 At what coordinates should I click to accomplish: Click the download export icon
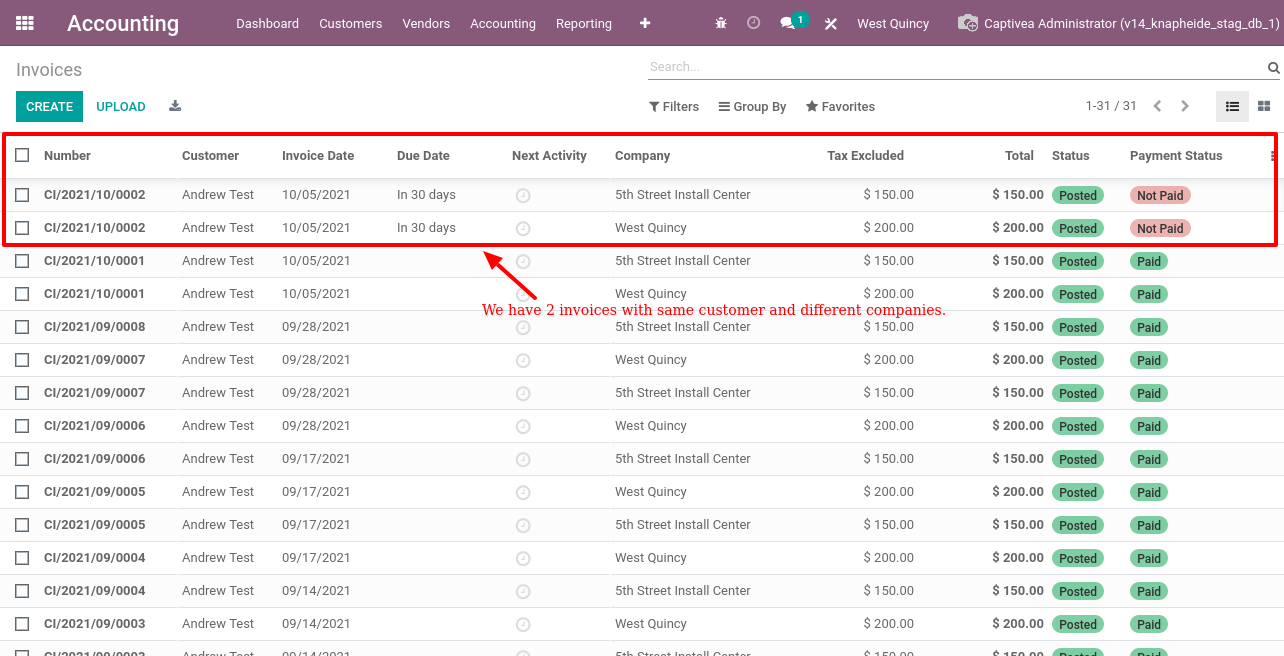pos(175,106)
